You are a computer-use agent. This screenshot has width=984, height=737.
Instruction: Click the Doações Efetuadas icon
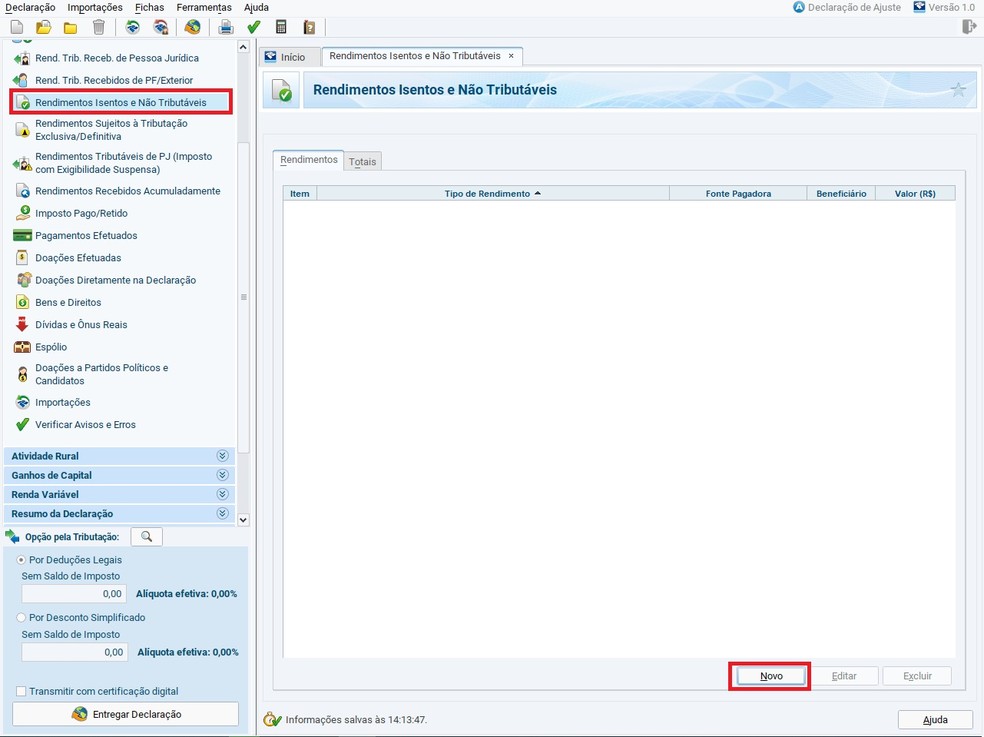[x=22, y=257]
